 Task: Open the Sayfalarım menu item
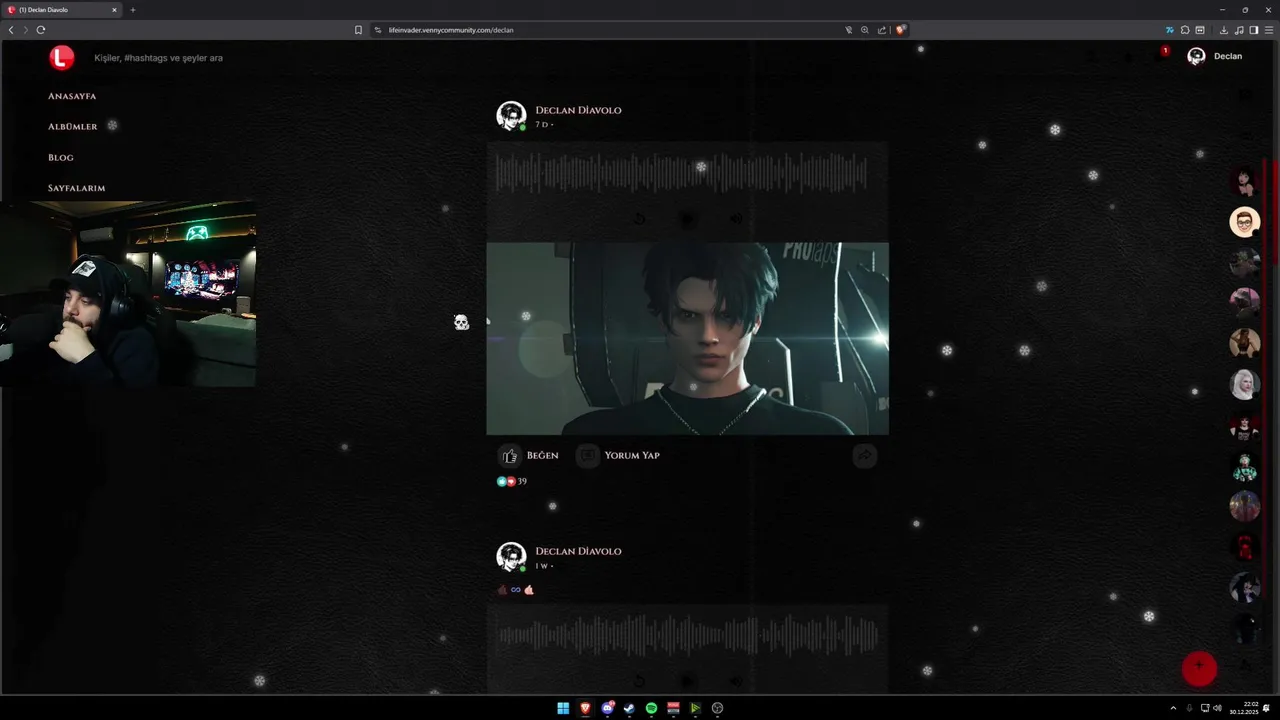(76, 188)
